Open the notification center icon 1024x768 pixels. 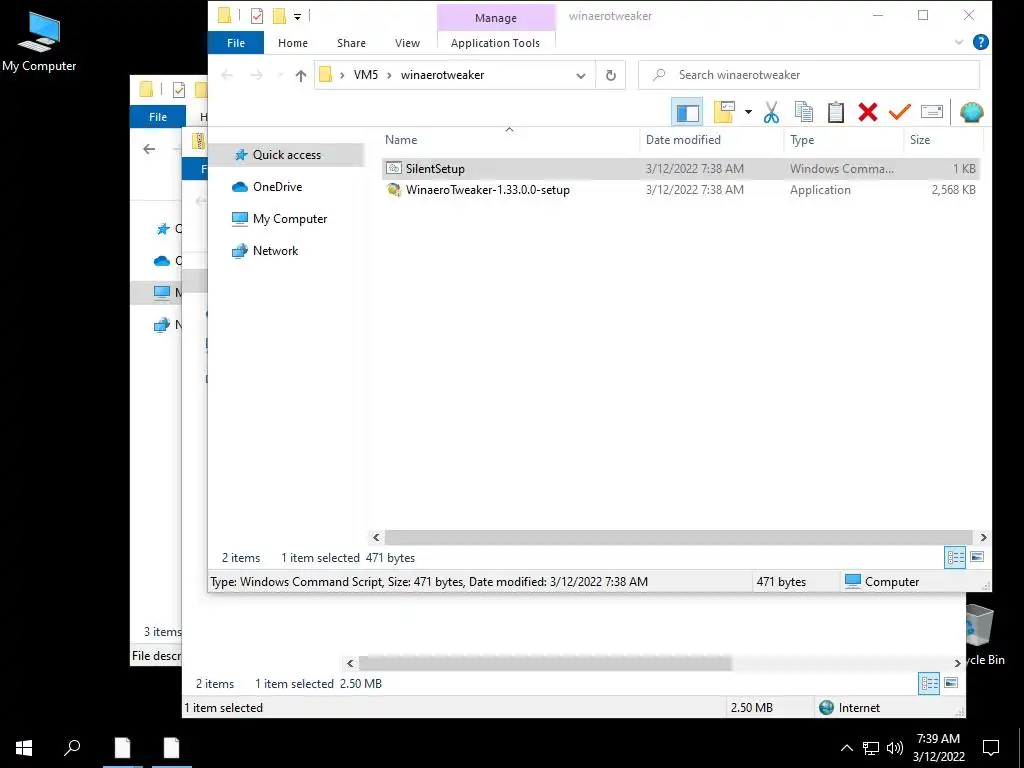click(x=991, y=748)
